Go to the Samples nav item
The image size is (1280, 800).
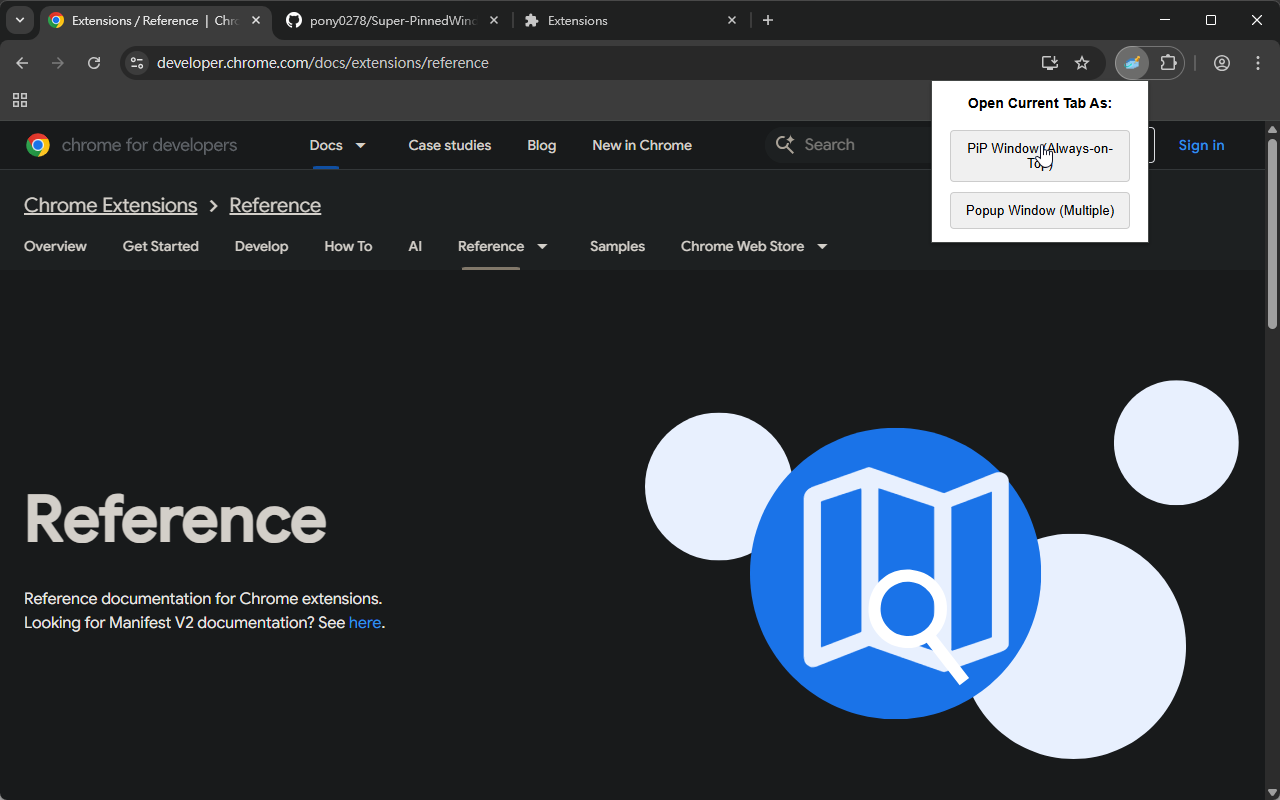[617, 246]
